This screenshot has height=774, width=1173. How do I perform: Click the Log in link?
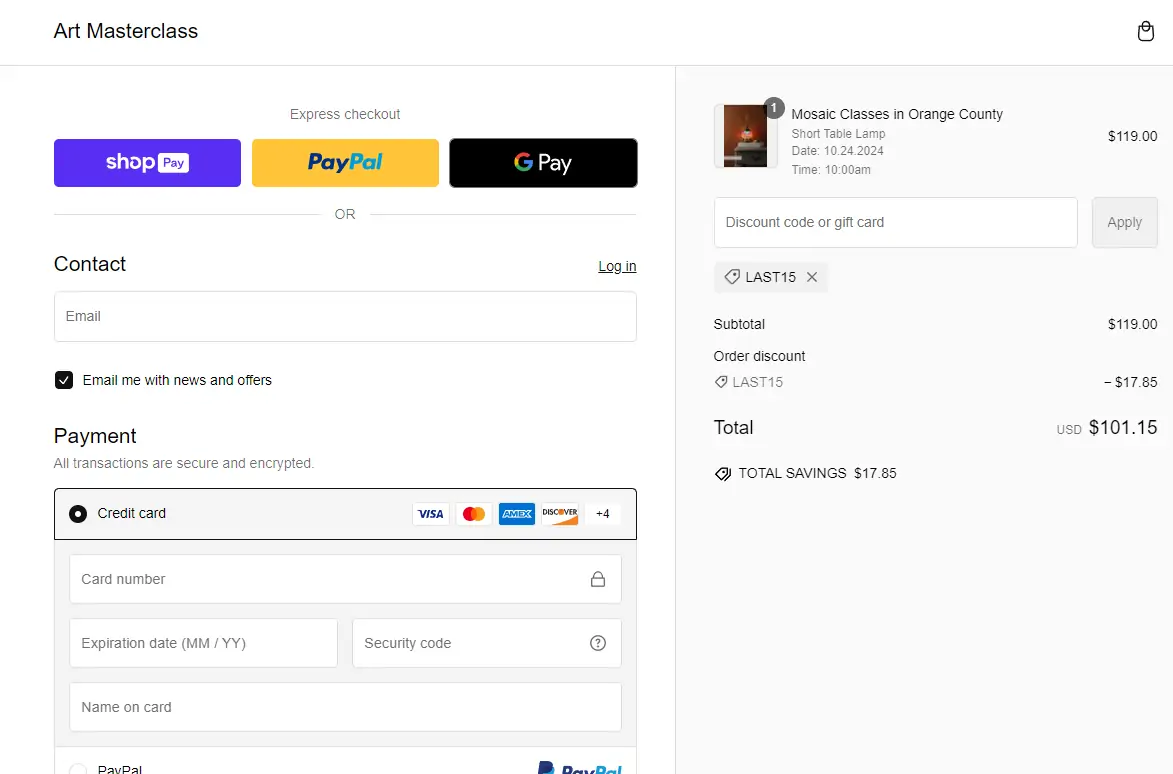617,266
